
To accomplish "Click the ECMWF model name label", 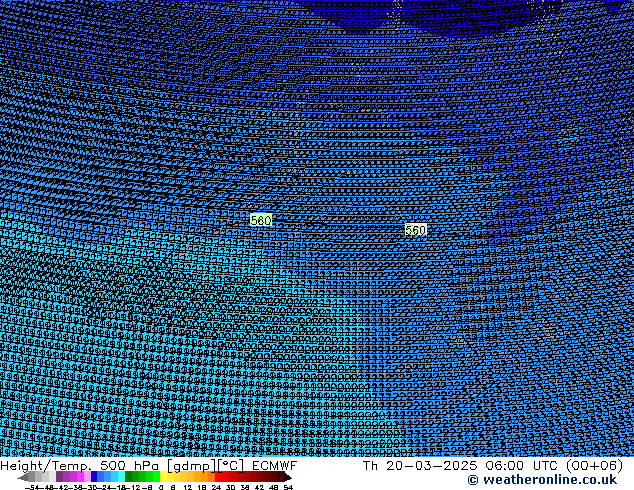I will 275,466.
